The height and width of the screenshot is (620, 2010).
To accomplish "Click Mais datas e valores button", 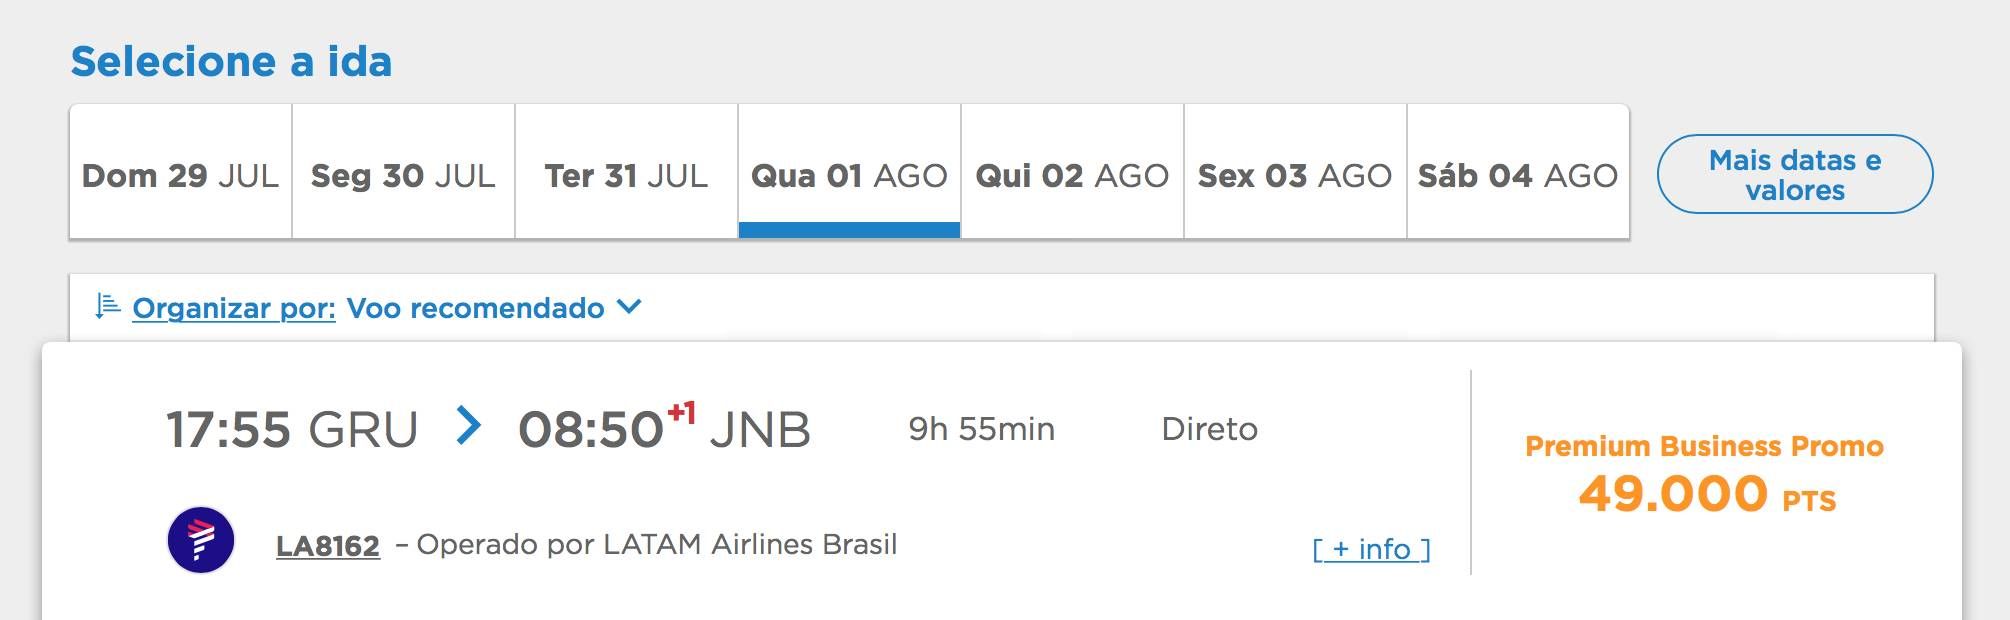I will 1795,174.
